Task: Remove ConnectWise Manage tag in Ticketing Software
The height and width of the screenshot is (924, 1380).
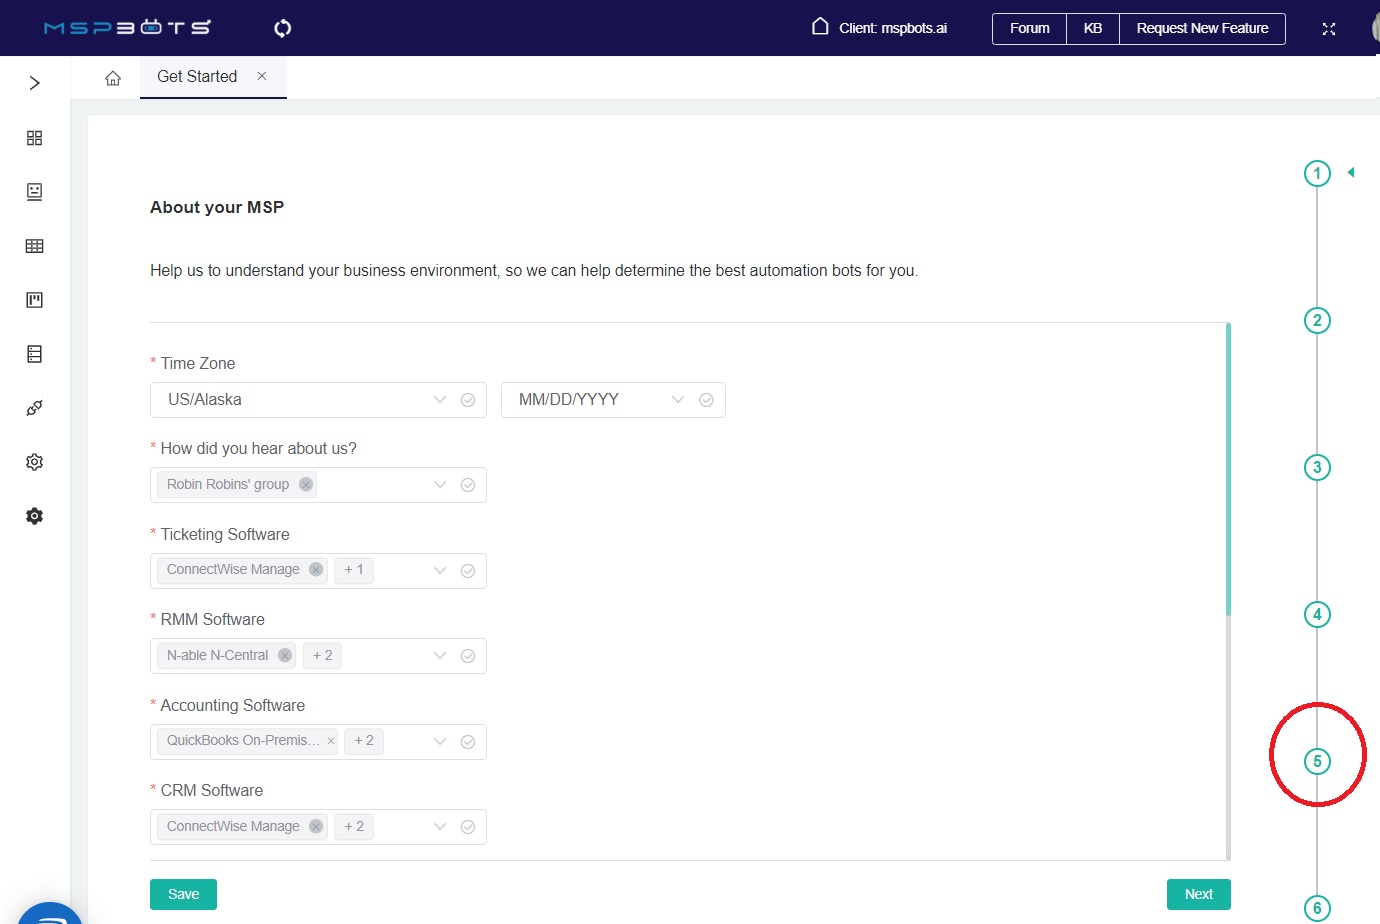Action: point(316,569)
